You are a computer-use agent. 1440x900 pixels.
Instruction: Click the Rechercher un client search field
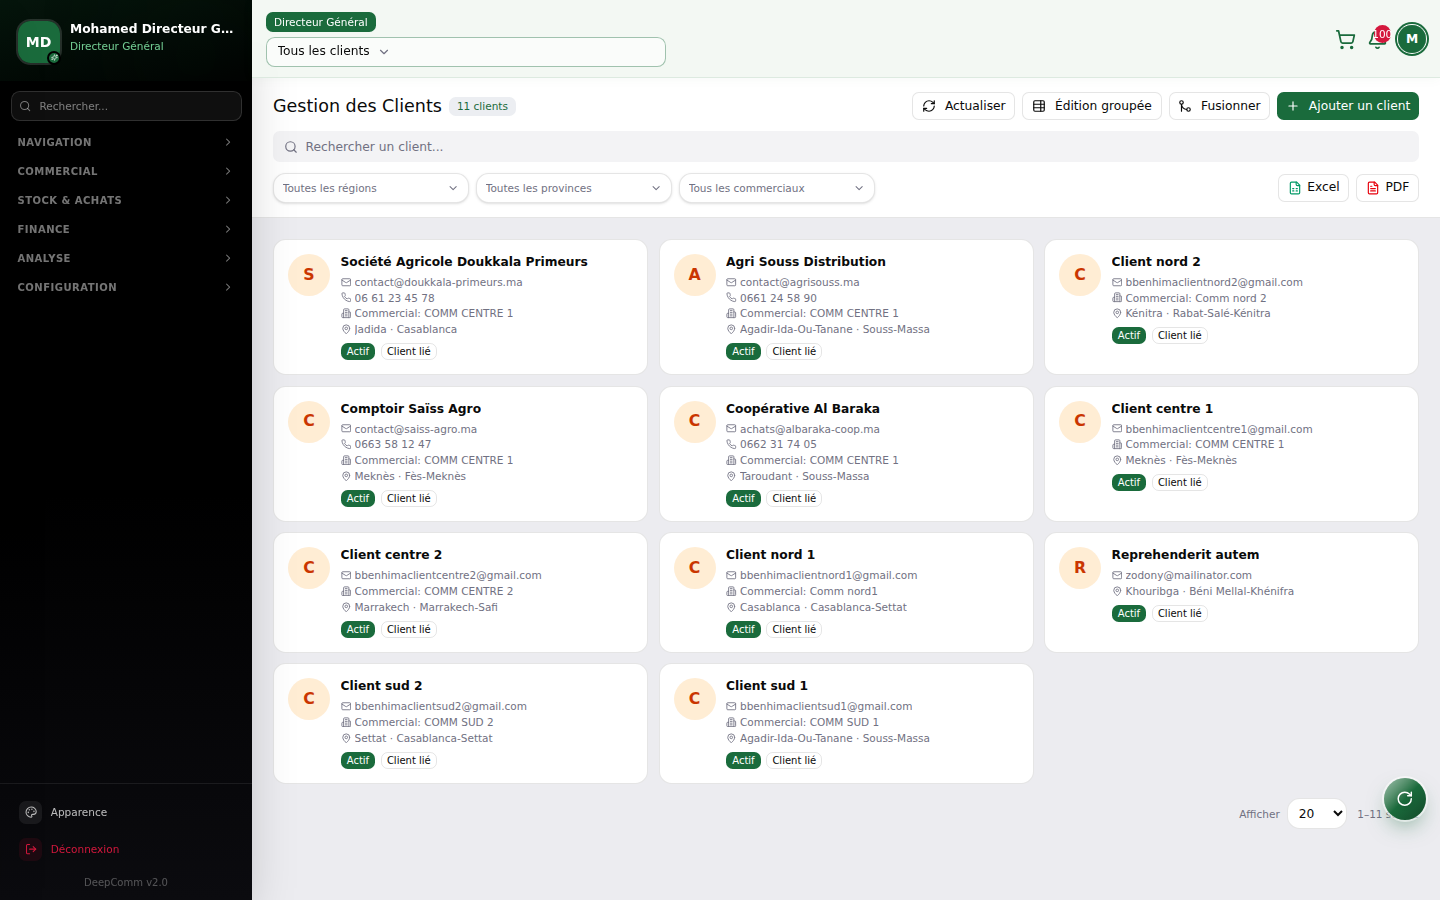point(846,147)
